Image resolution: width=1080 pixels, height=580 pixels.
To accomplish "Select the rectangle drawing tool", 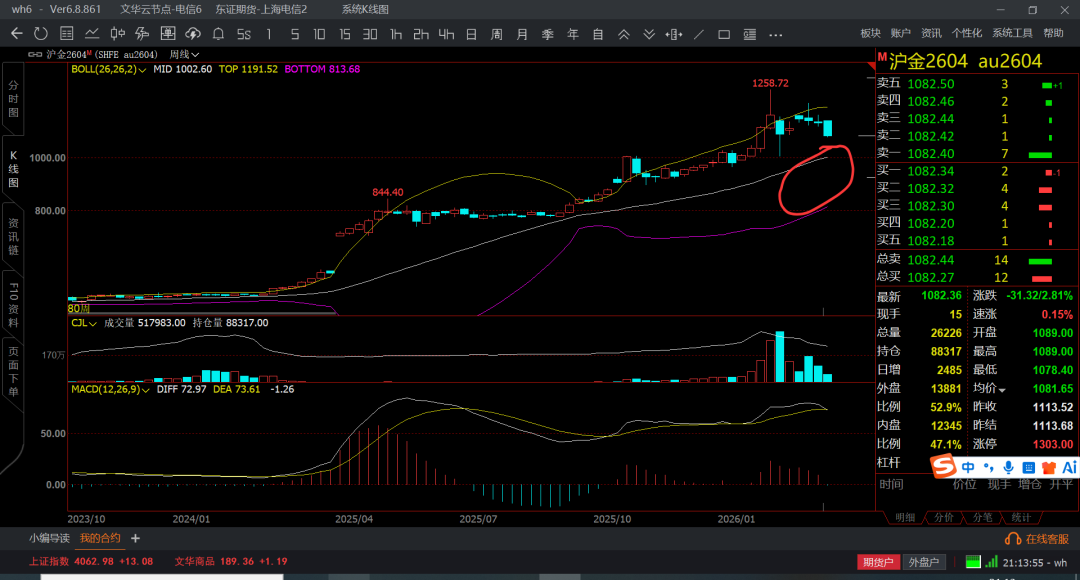I will pyautogui.click(x=724, y=34).
